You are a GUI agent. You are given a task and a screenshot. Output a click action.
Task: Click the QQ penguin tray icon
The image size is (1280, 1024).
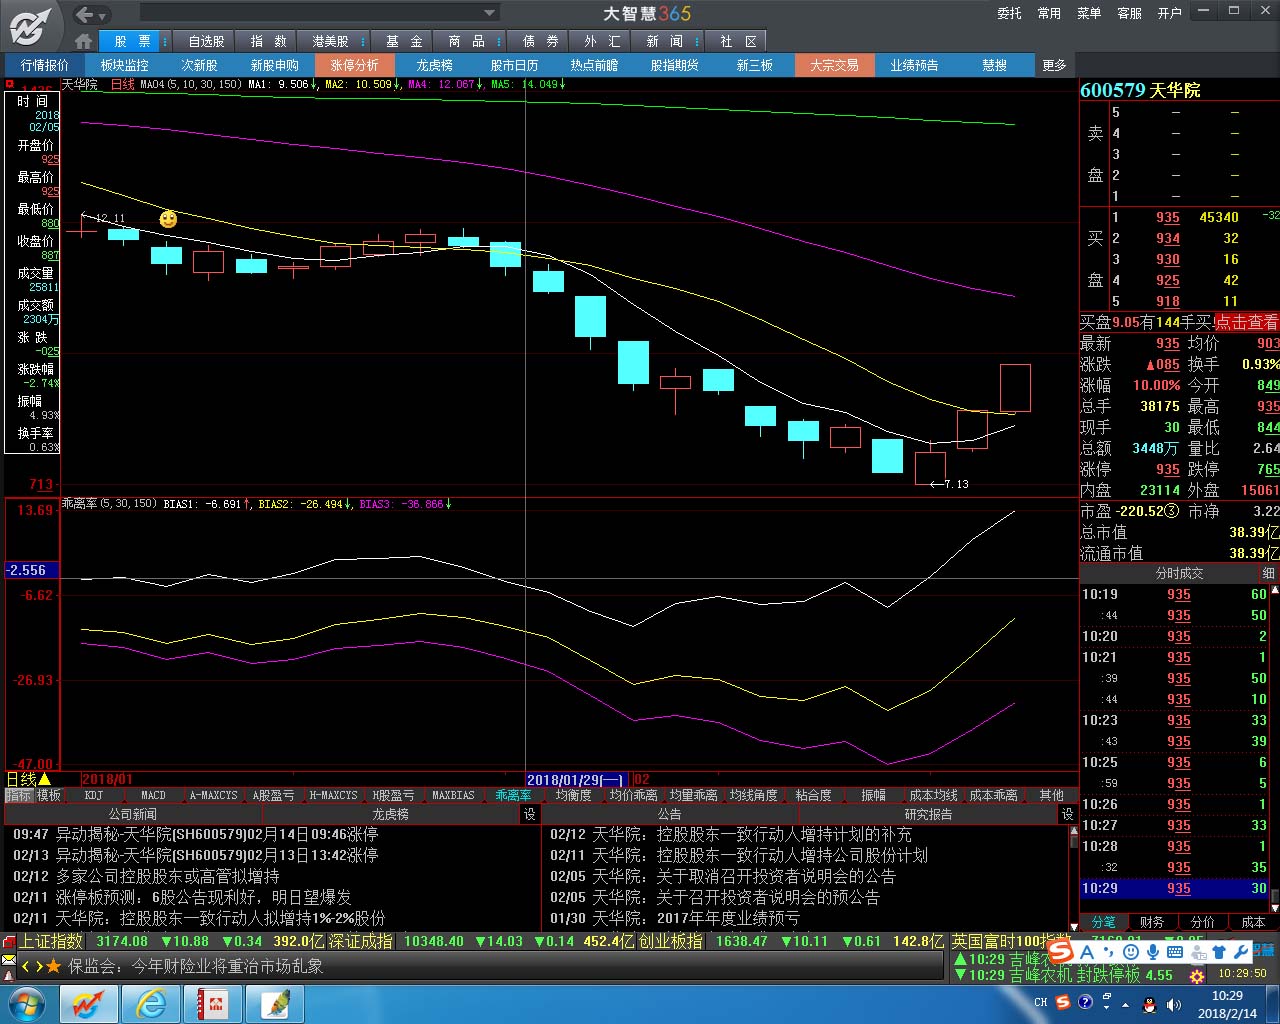tap(1149, 1003)
